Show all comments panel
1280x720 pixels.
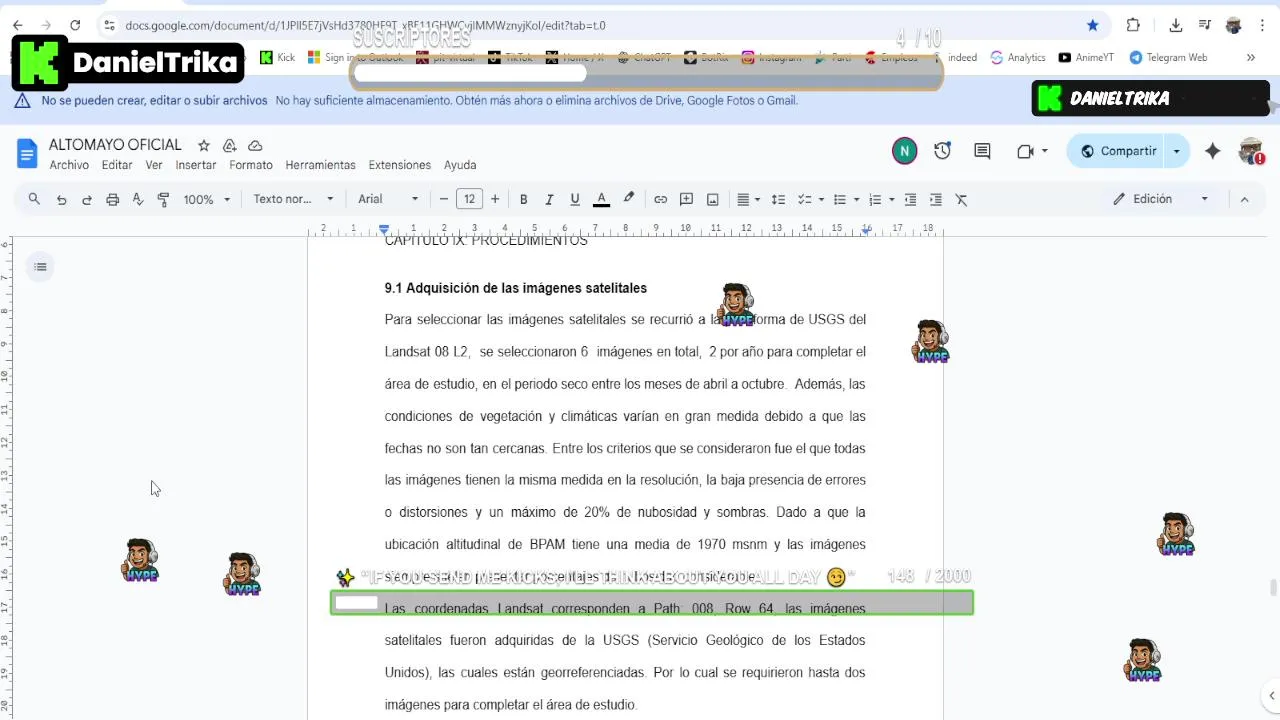pos(982,151)
